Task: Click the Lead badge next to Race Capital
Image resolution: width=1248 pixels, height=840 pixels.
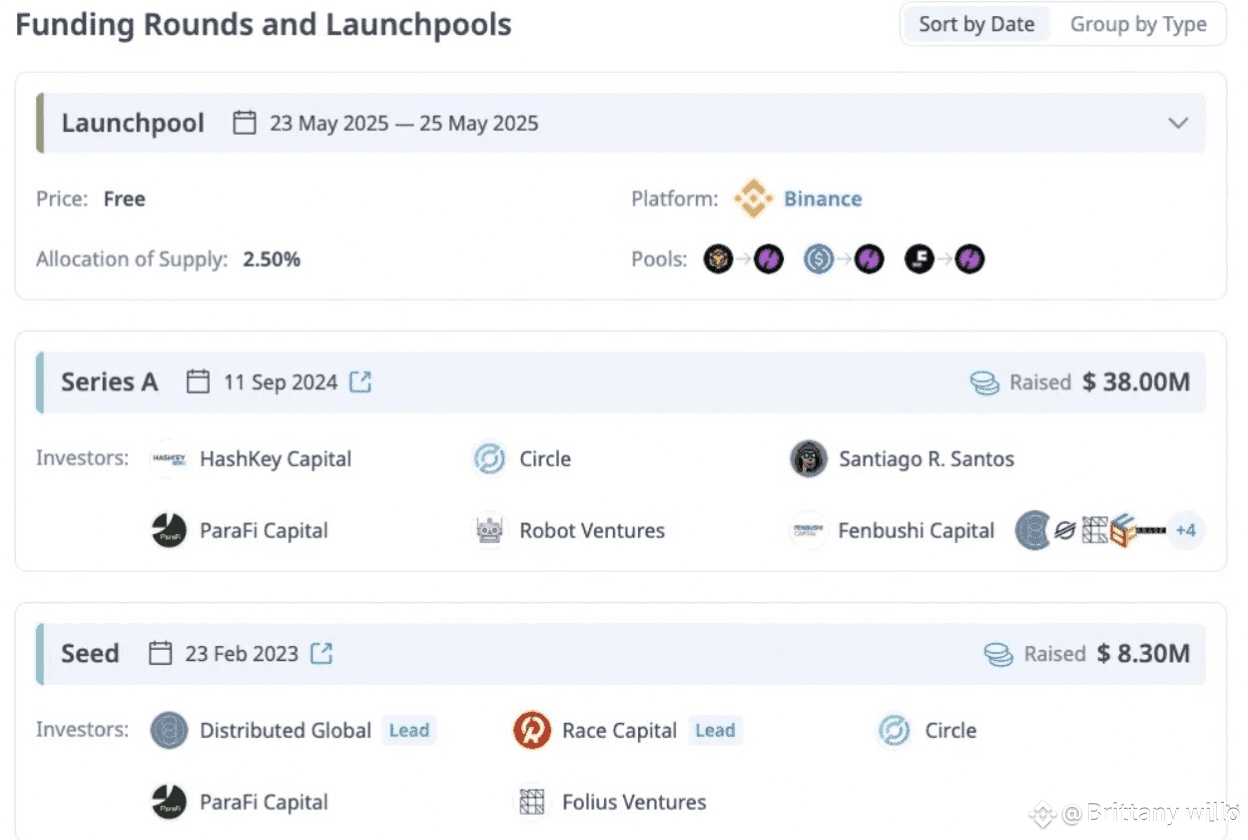Action: click(715, 730)
